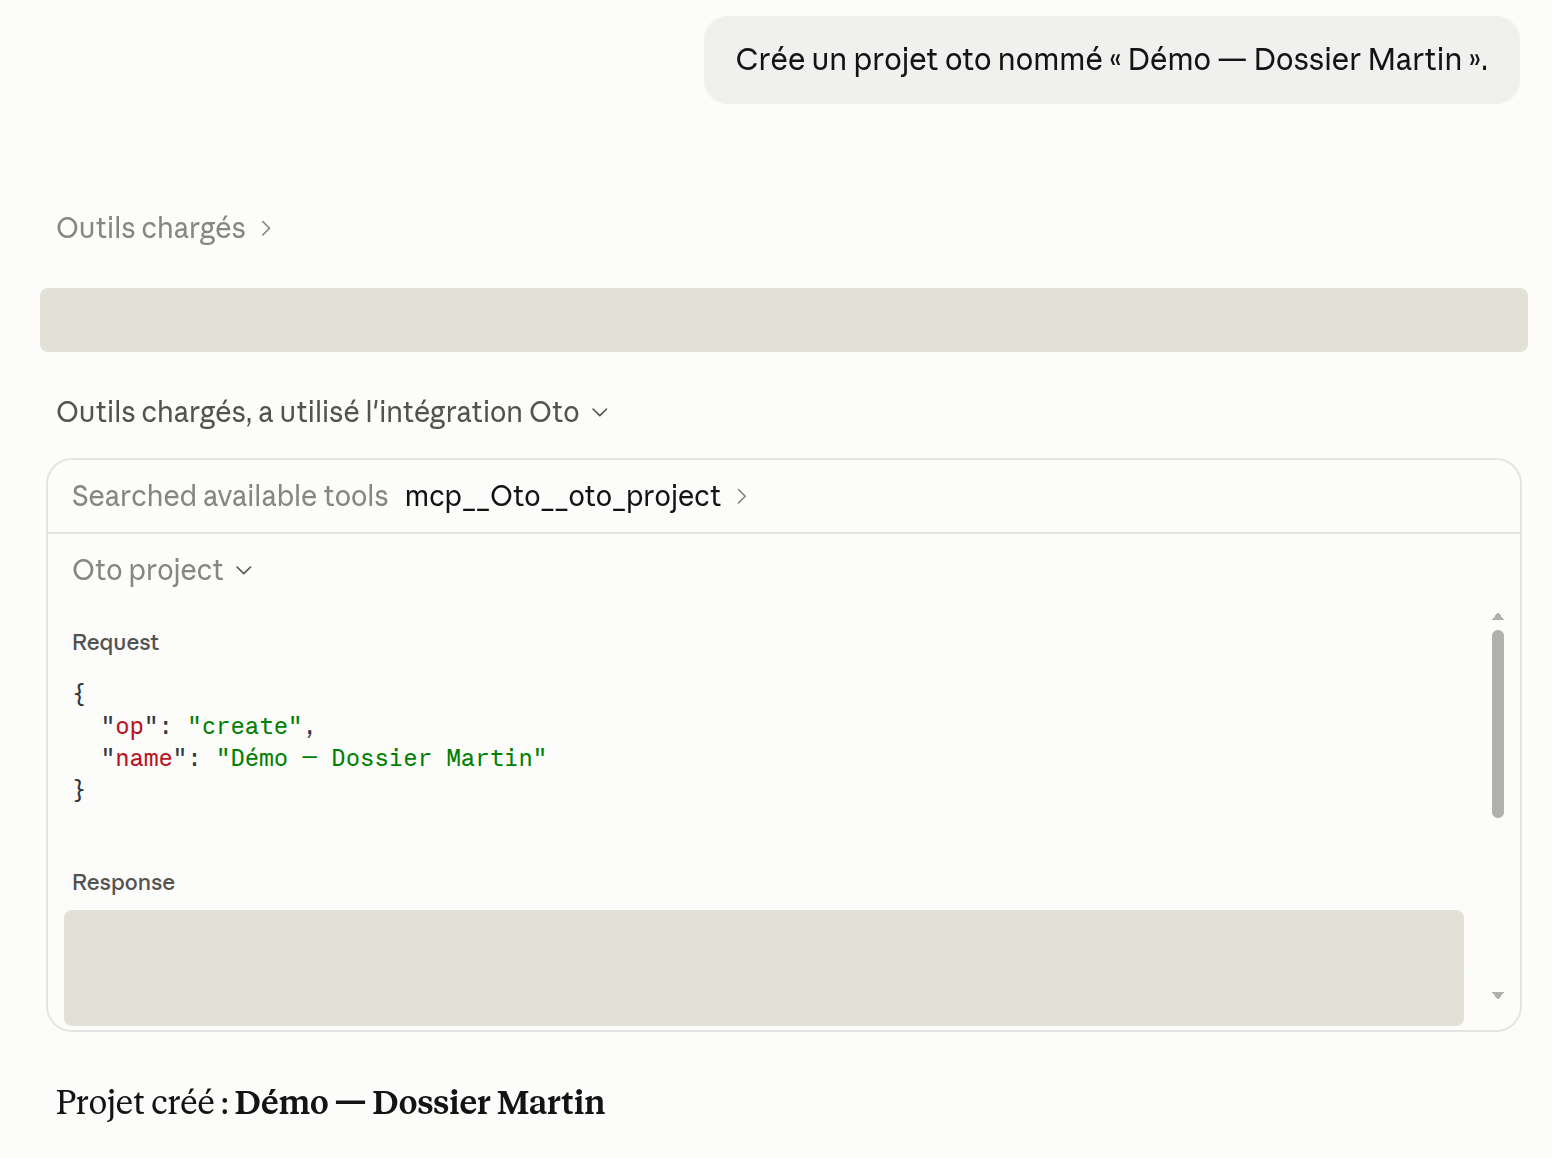
Task: Click the scrollbar up arrow in tool panel
Action: tap(1498, 616)
